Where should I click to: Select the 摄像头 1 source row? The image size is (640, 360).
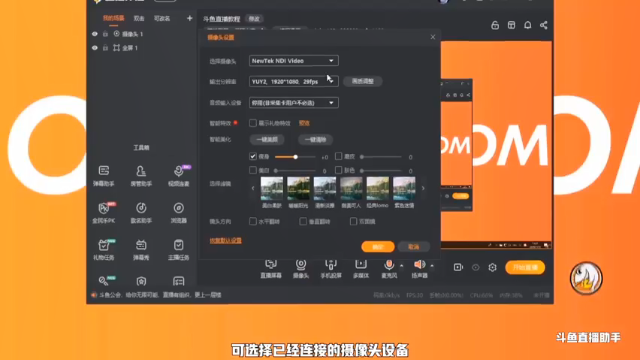(x=142, y=34)
